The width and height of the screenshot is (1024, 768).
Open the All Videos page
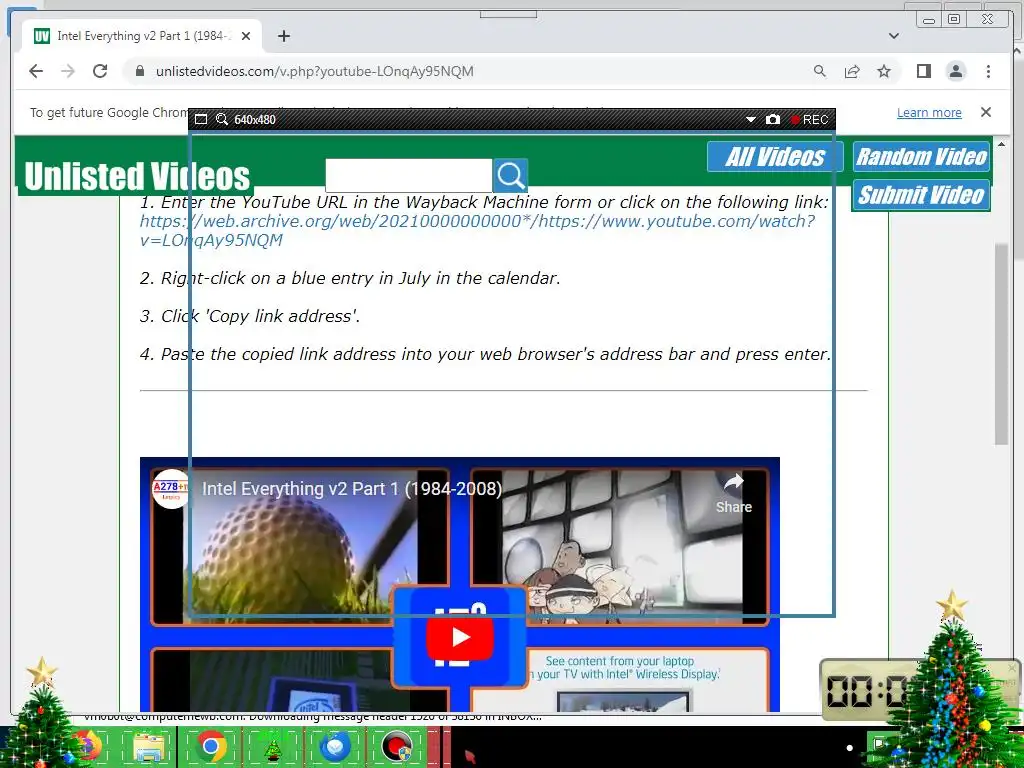pos(775,157)
